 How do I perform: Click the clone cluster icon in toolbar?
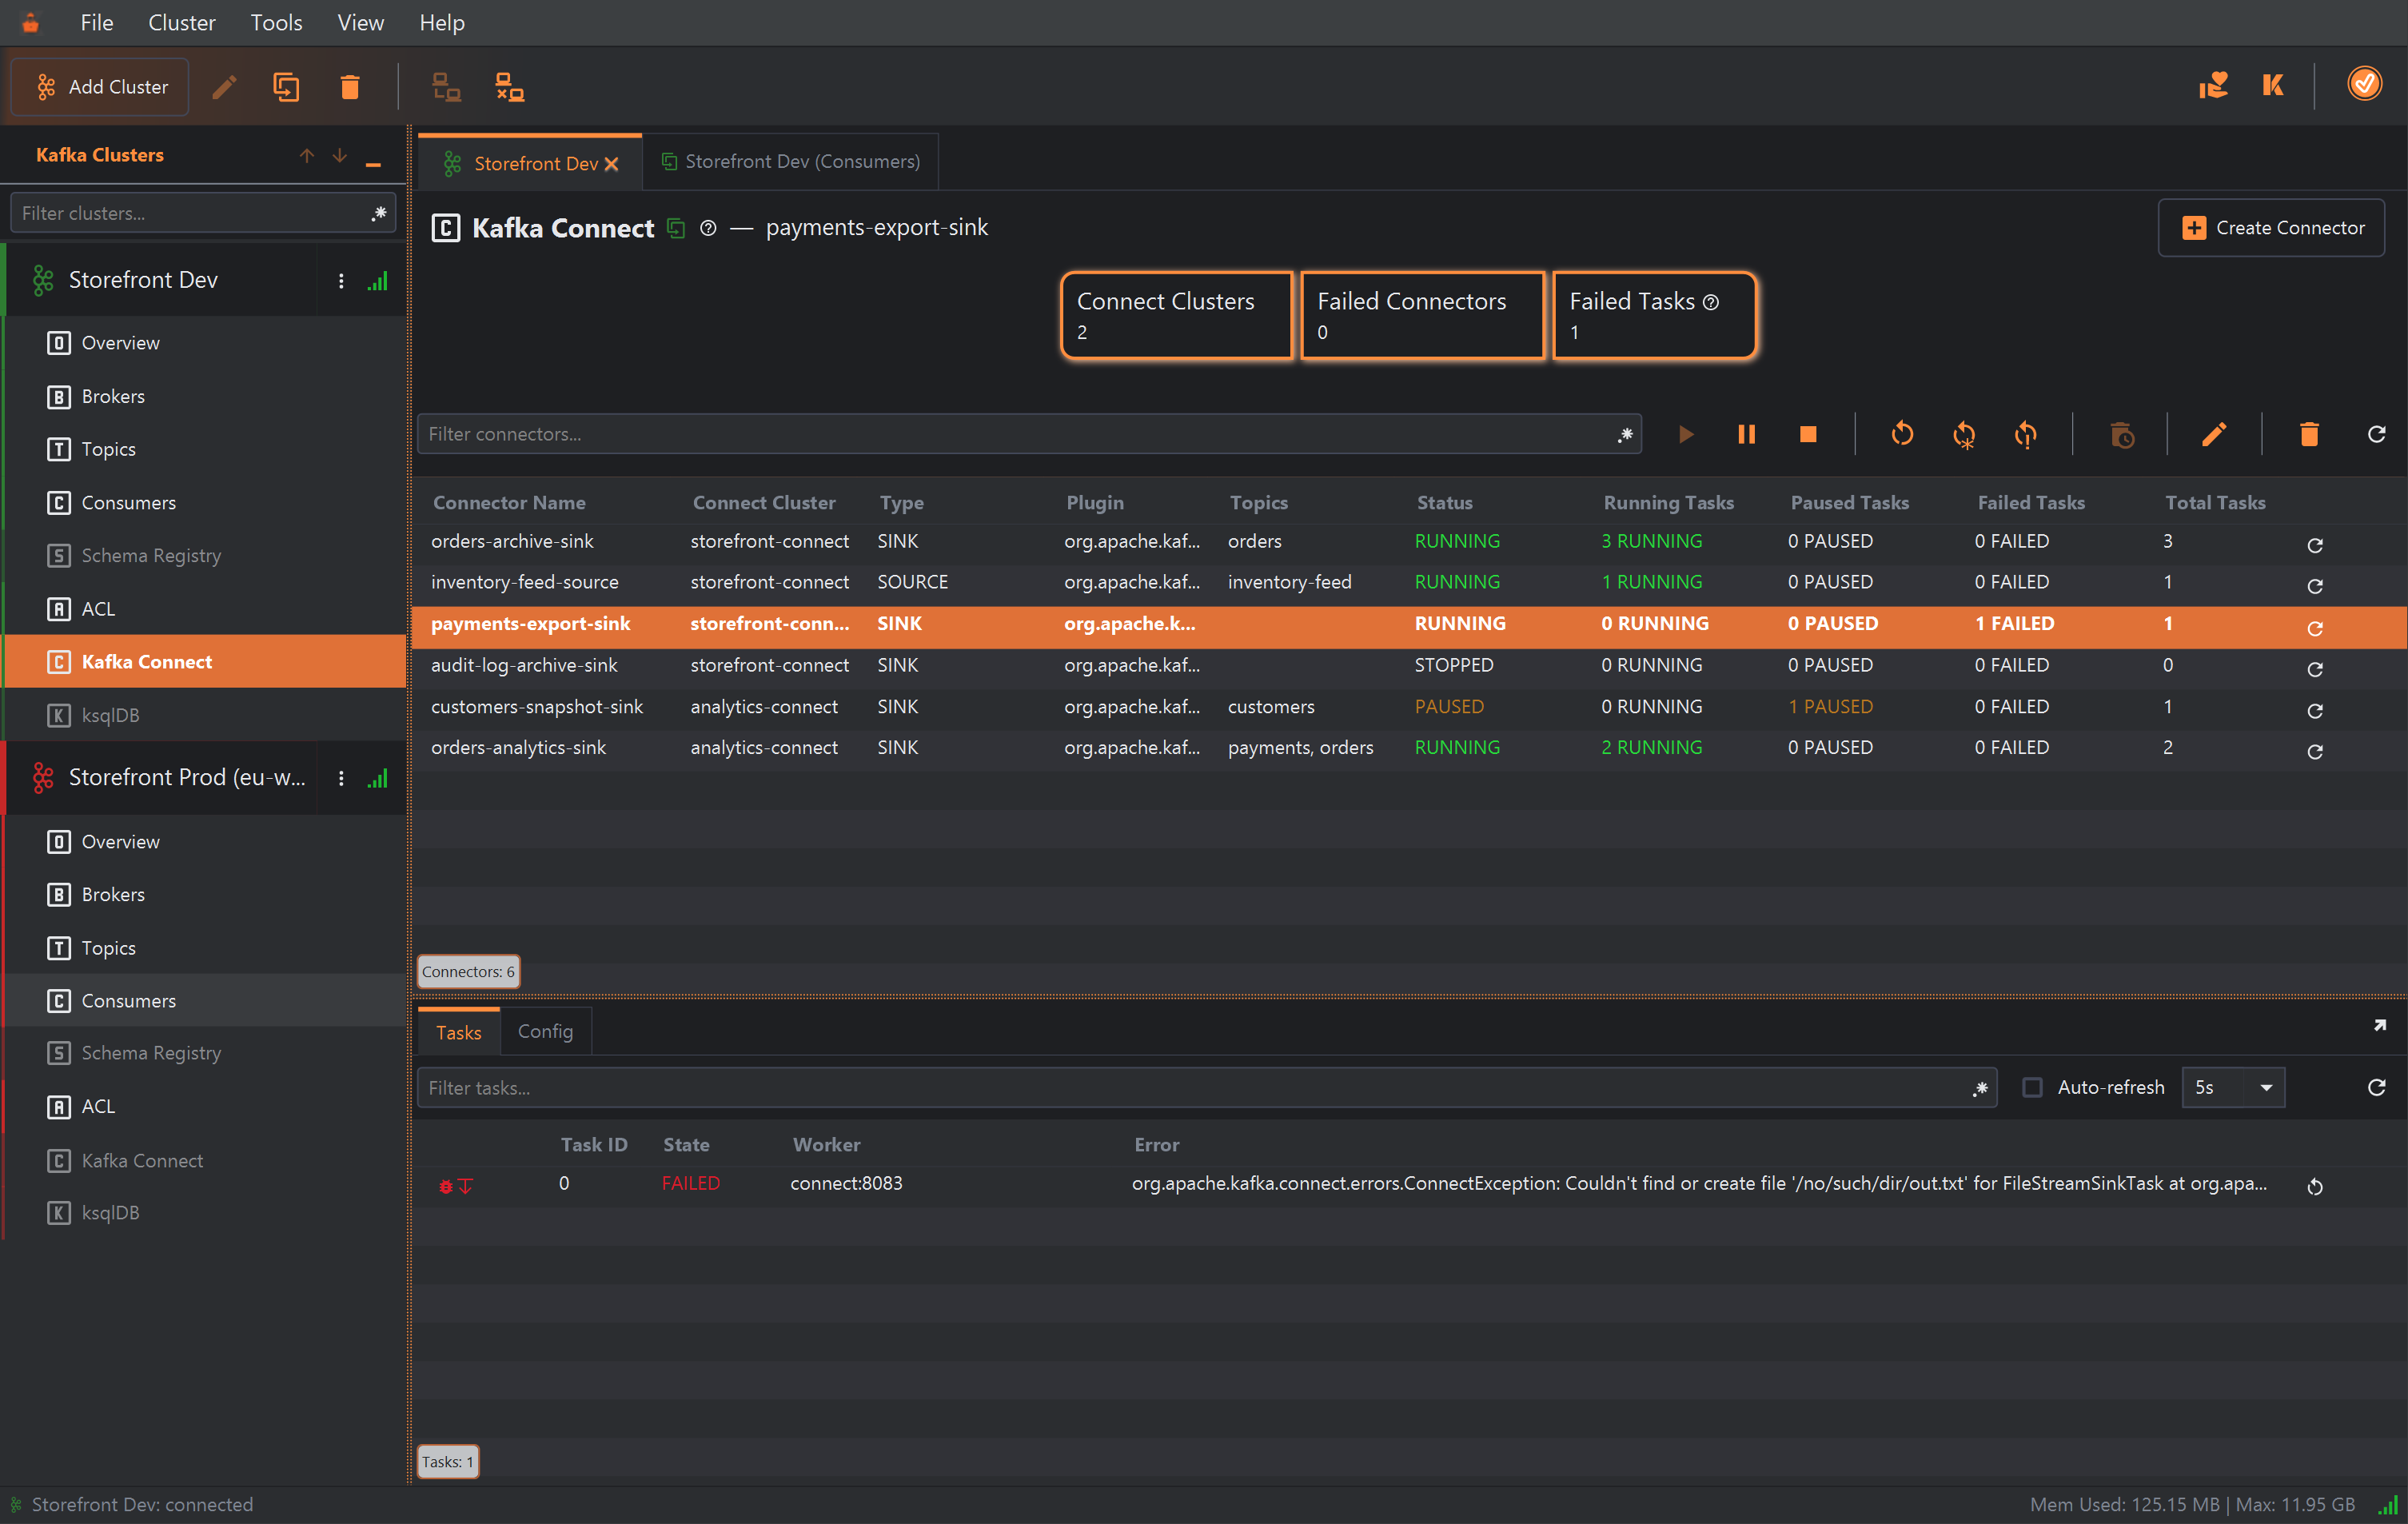click(287, 87)
